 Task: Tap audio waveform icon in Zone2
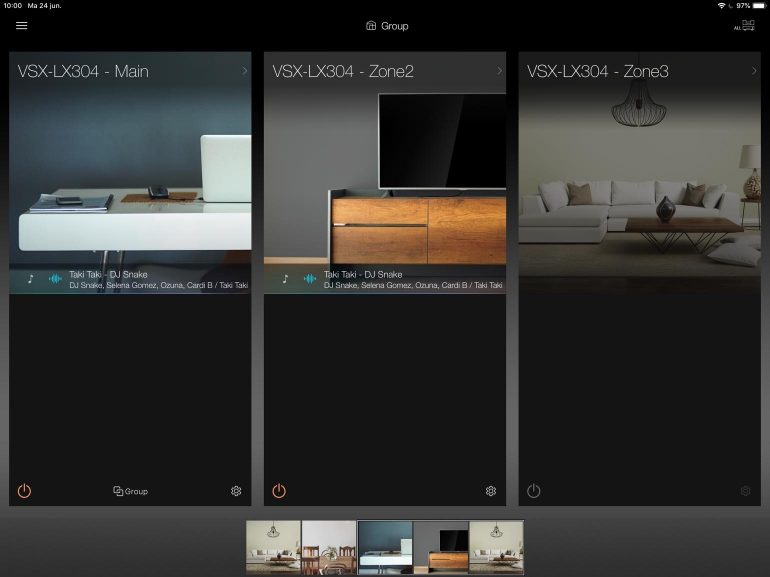pyautogui.click(x=309, y=279)
